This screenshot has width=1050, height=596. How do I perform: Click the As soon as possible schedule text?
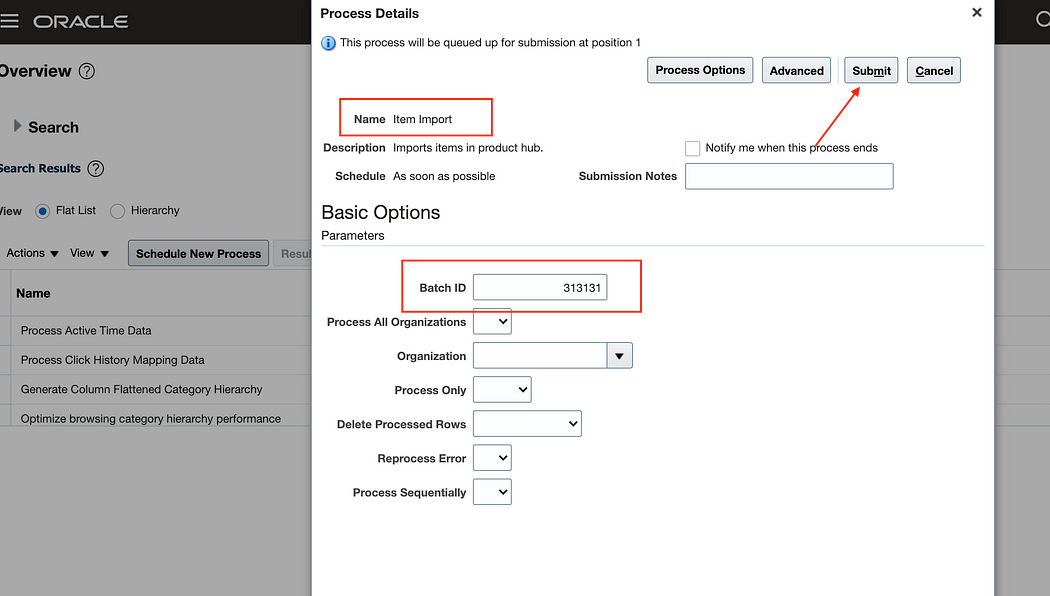click(444, 176)
